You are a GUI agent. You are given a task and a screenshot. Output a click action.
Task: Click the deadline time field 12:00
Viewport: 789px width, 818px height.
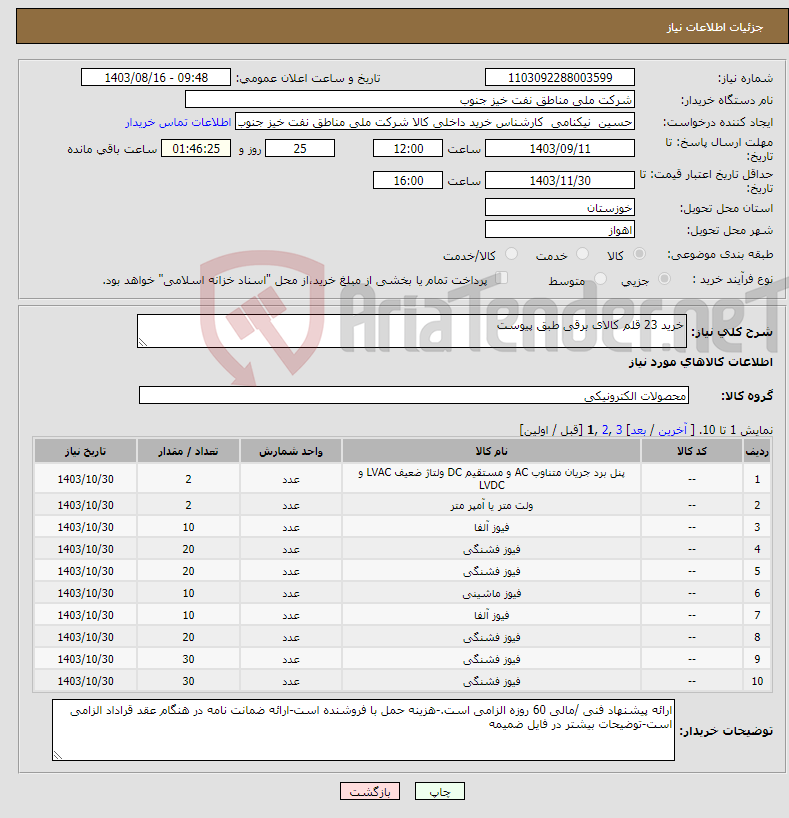click(408, 148)
